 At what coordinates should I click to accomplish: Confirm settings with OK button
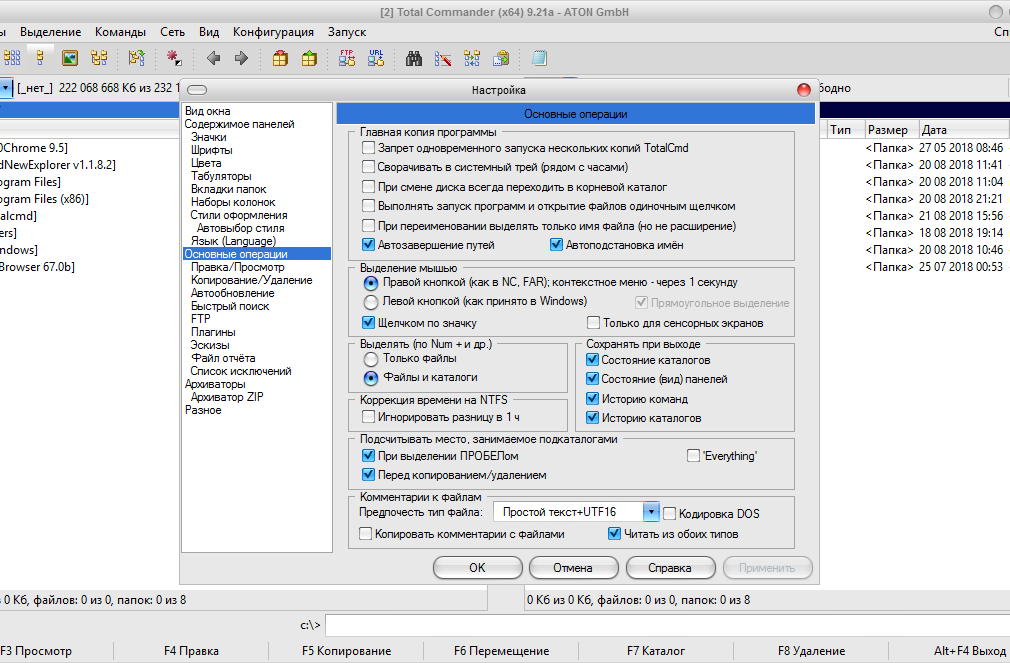point(477,568)
